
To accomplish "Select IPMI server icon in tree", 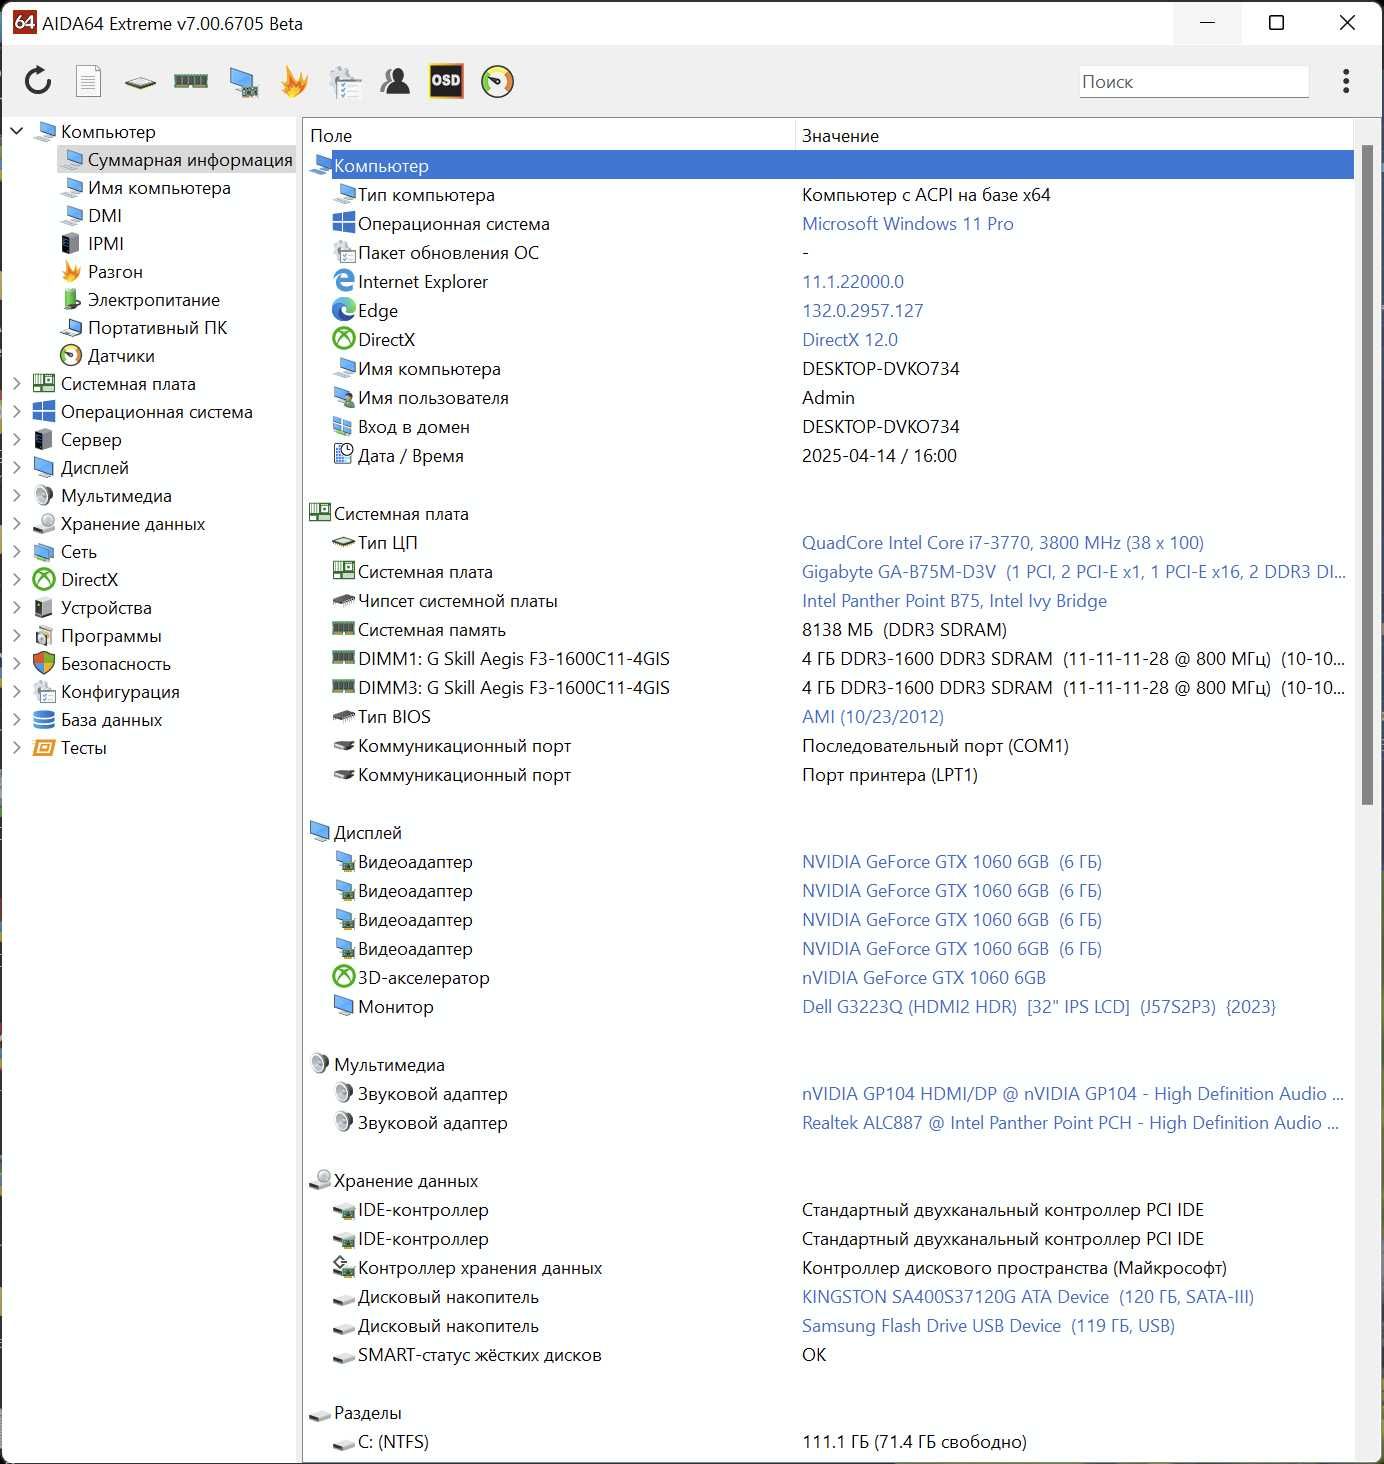I will pyautogui.click(x=70, y=243).
